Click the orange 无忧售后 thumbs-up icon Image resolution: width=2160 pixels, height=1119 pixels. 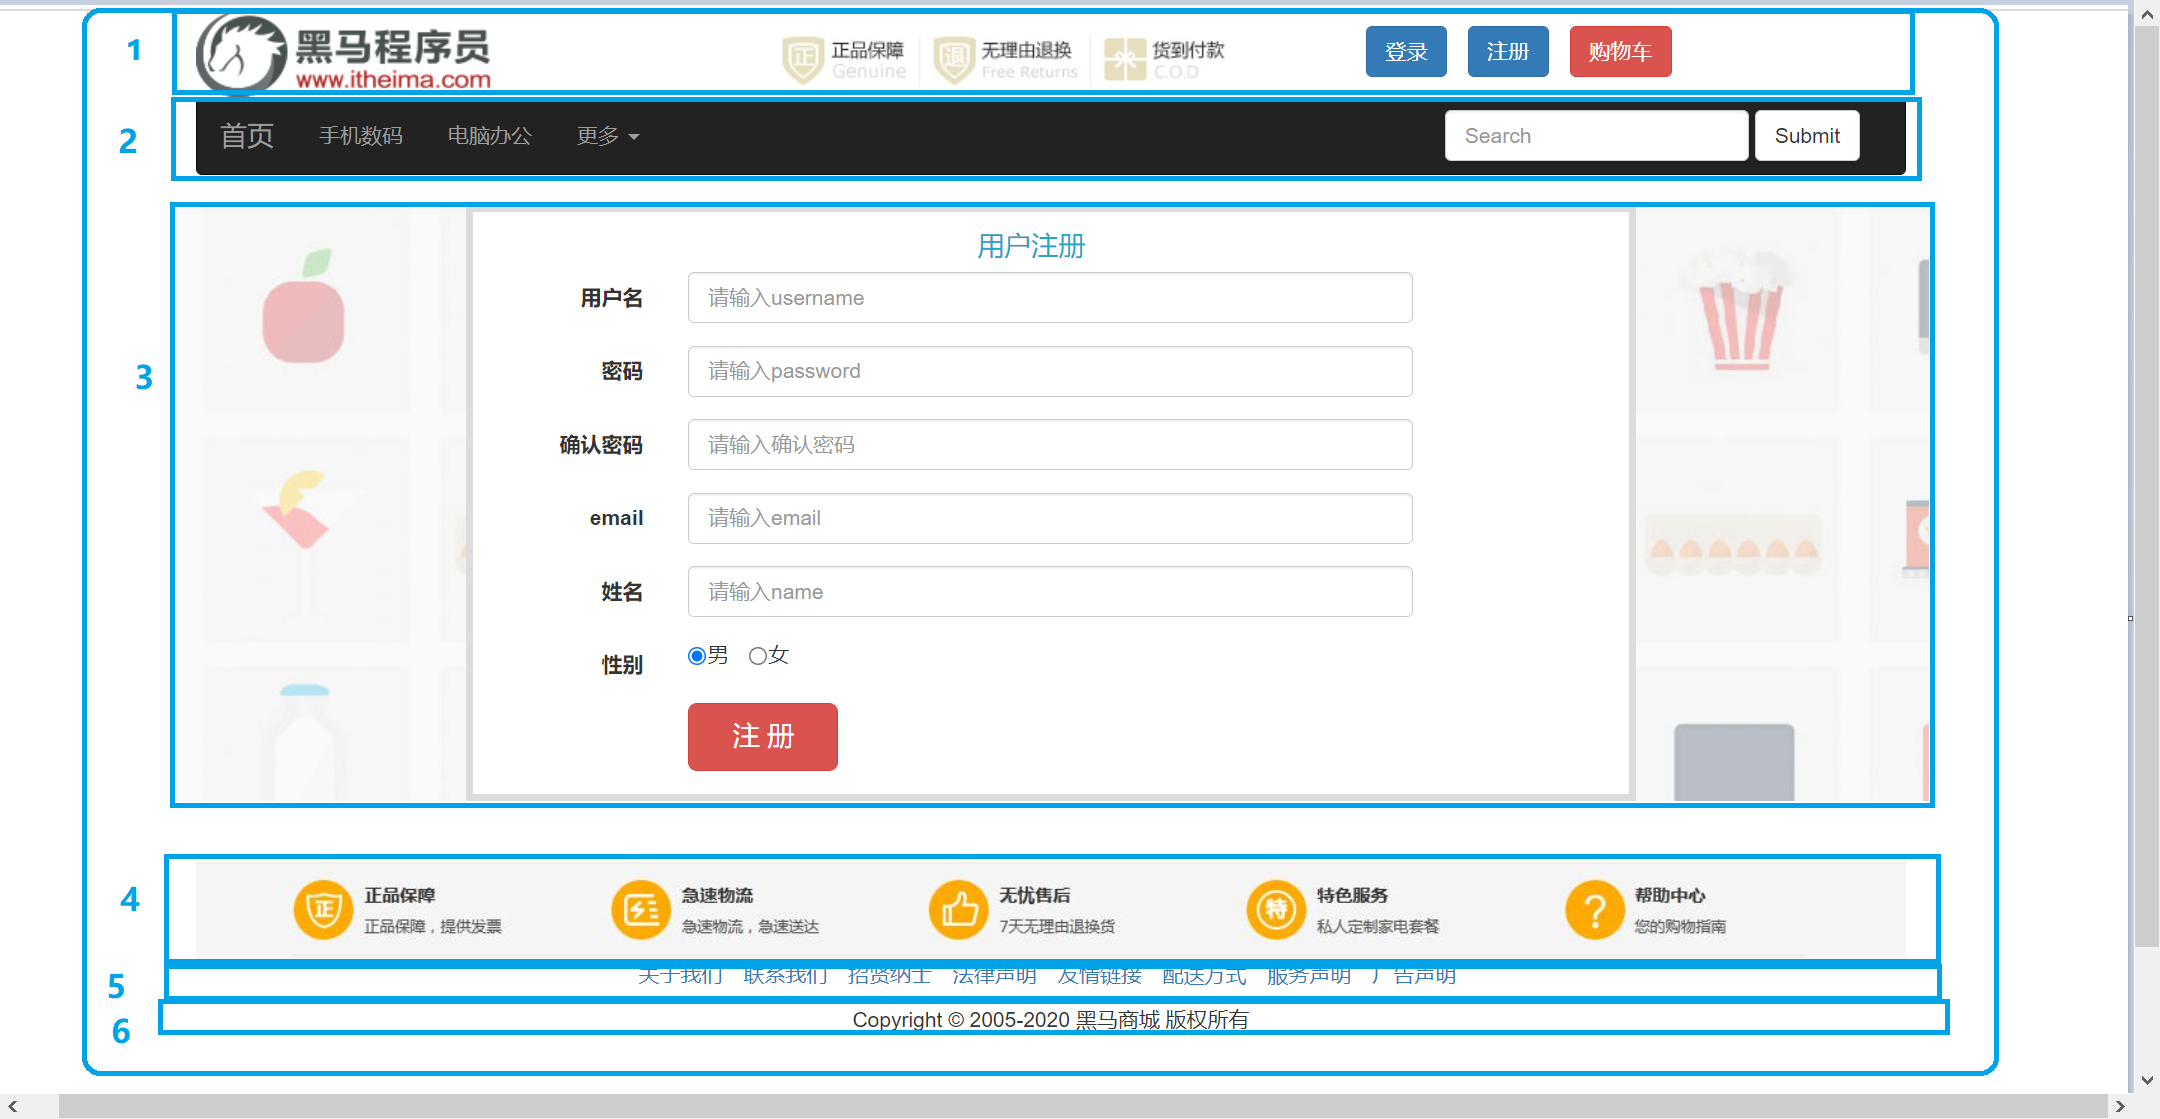tap(959, 909)
